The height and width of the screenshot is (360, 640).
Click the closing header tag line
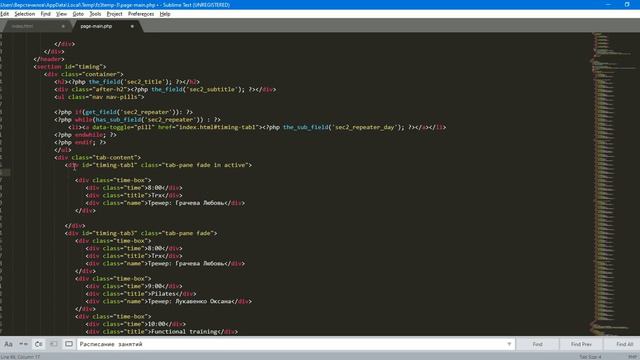click(49, 59)
